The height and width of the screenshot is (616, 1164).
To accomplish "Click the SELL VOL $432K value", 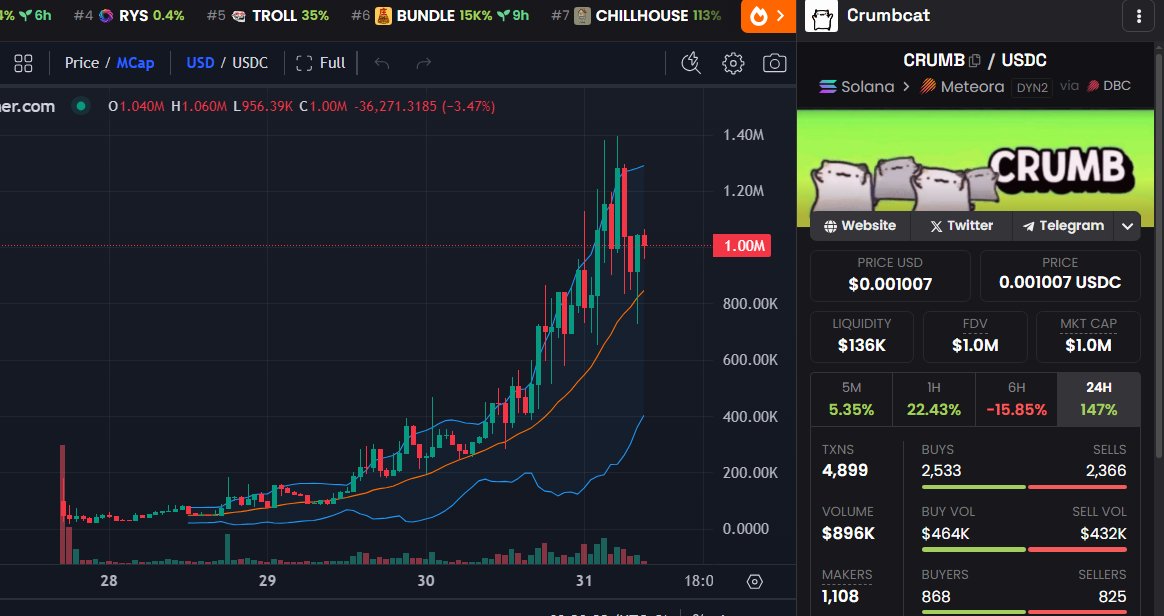I will tap(1103, 534).
